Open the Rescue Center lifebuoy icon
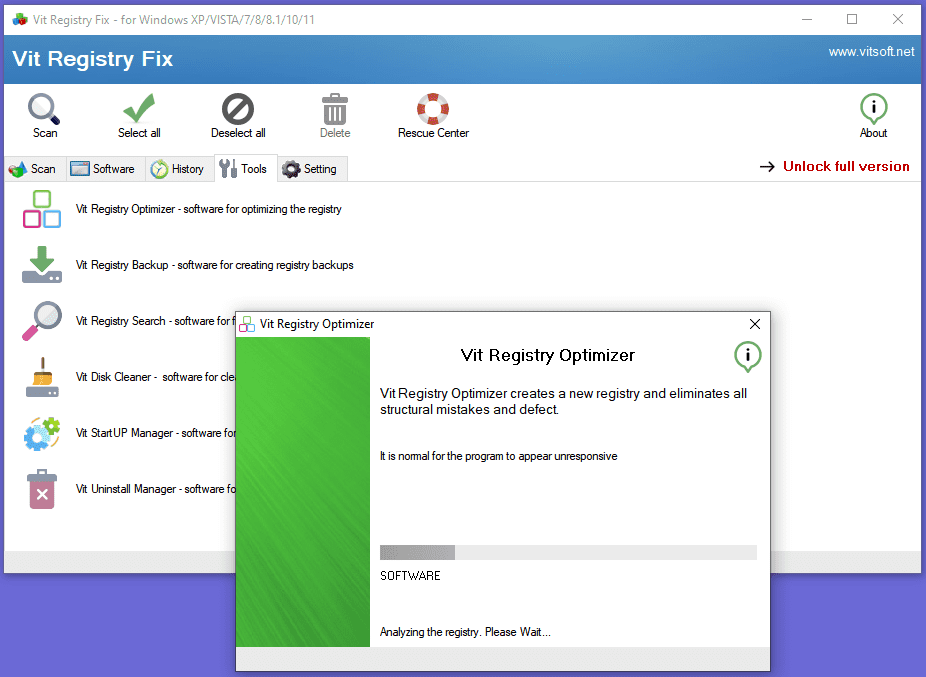The height and width of the screenshot is (677, 926). click(x=433, y=109)
